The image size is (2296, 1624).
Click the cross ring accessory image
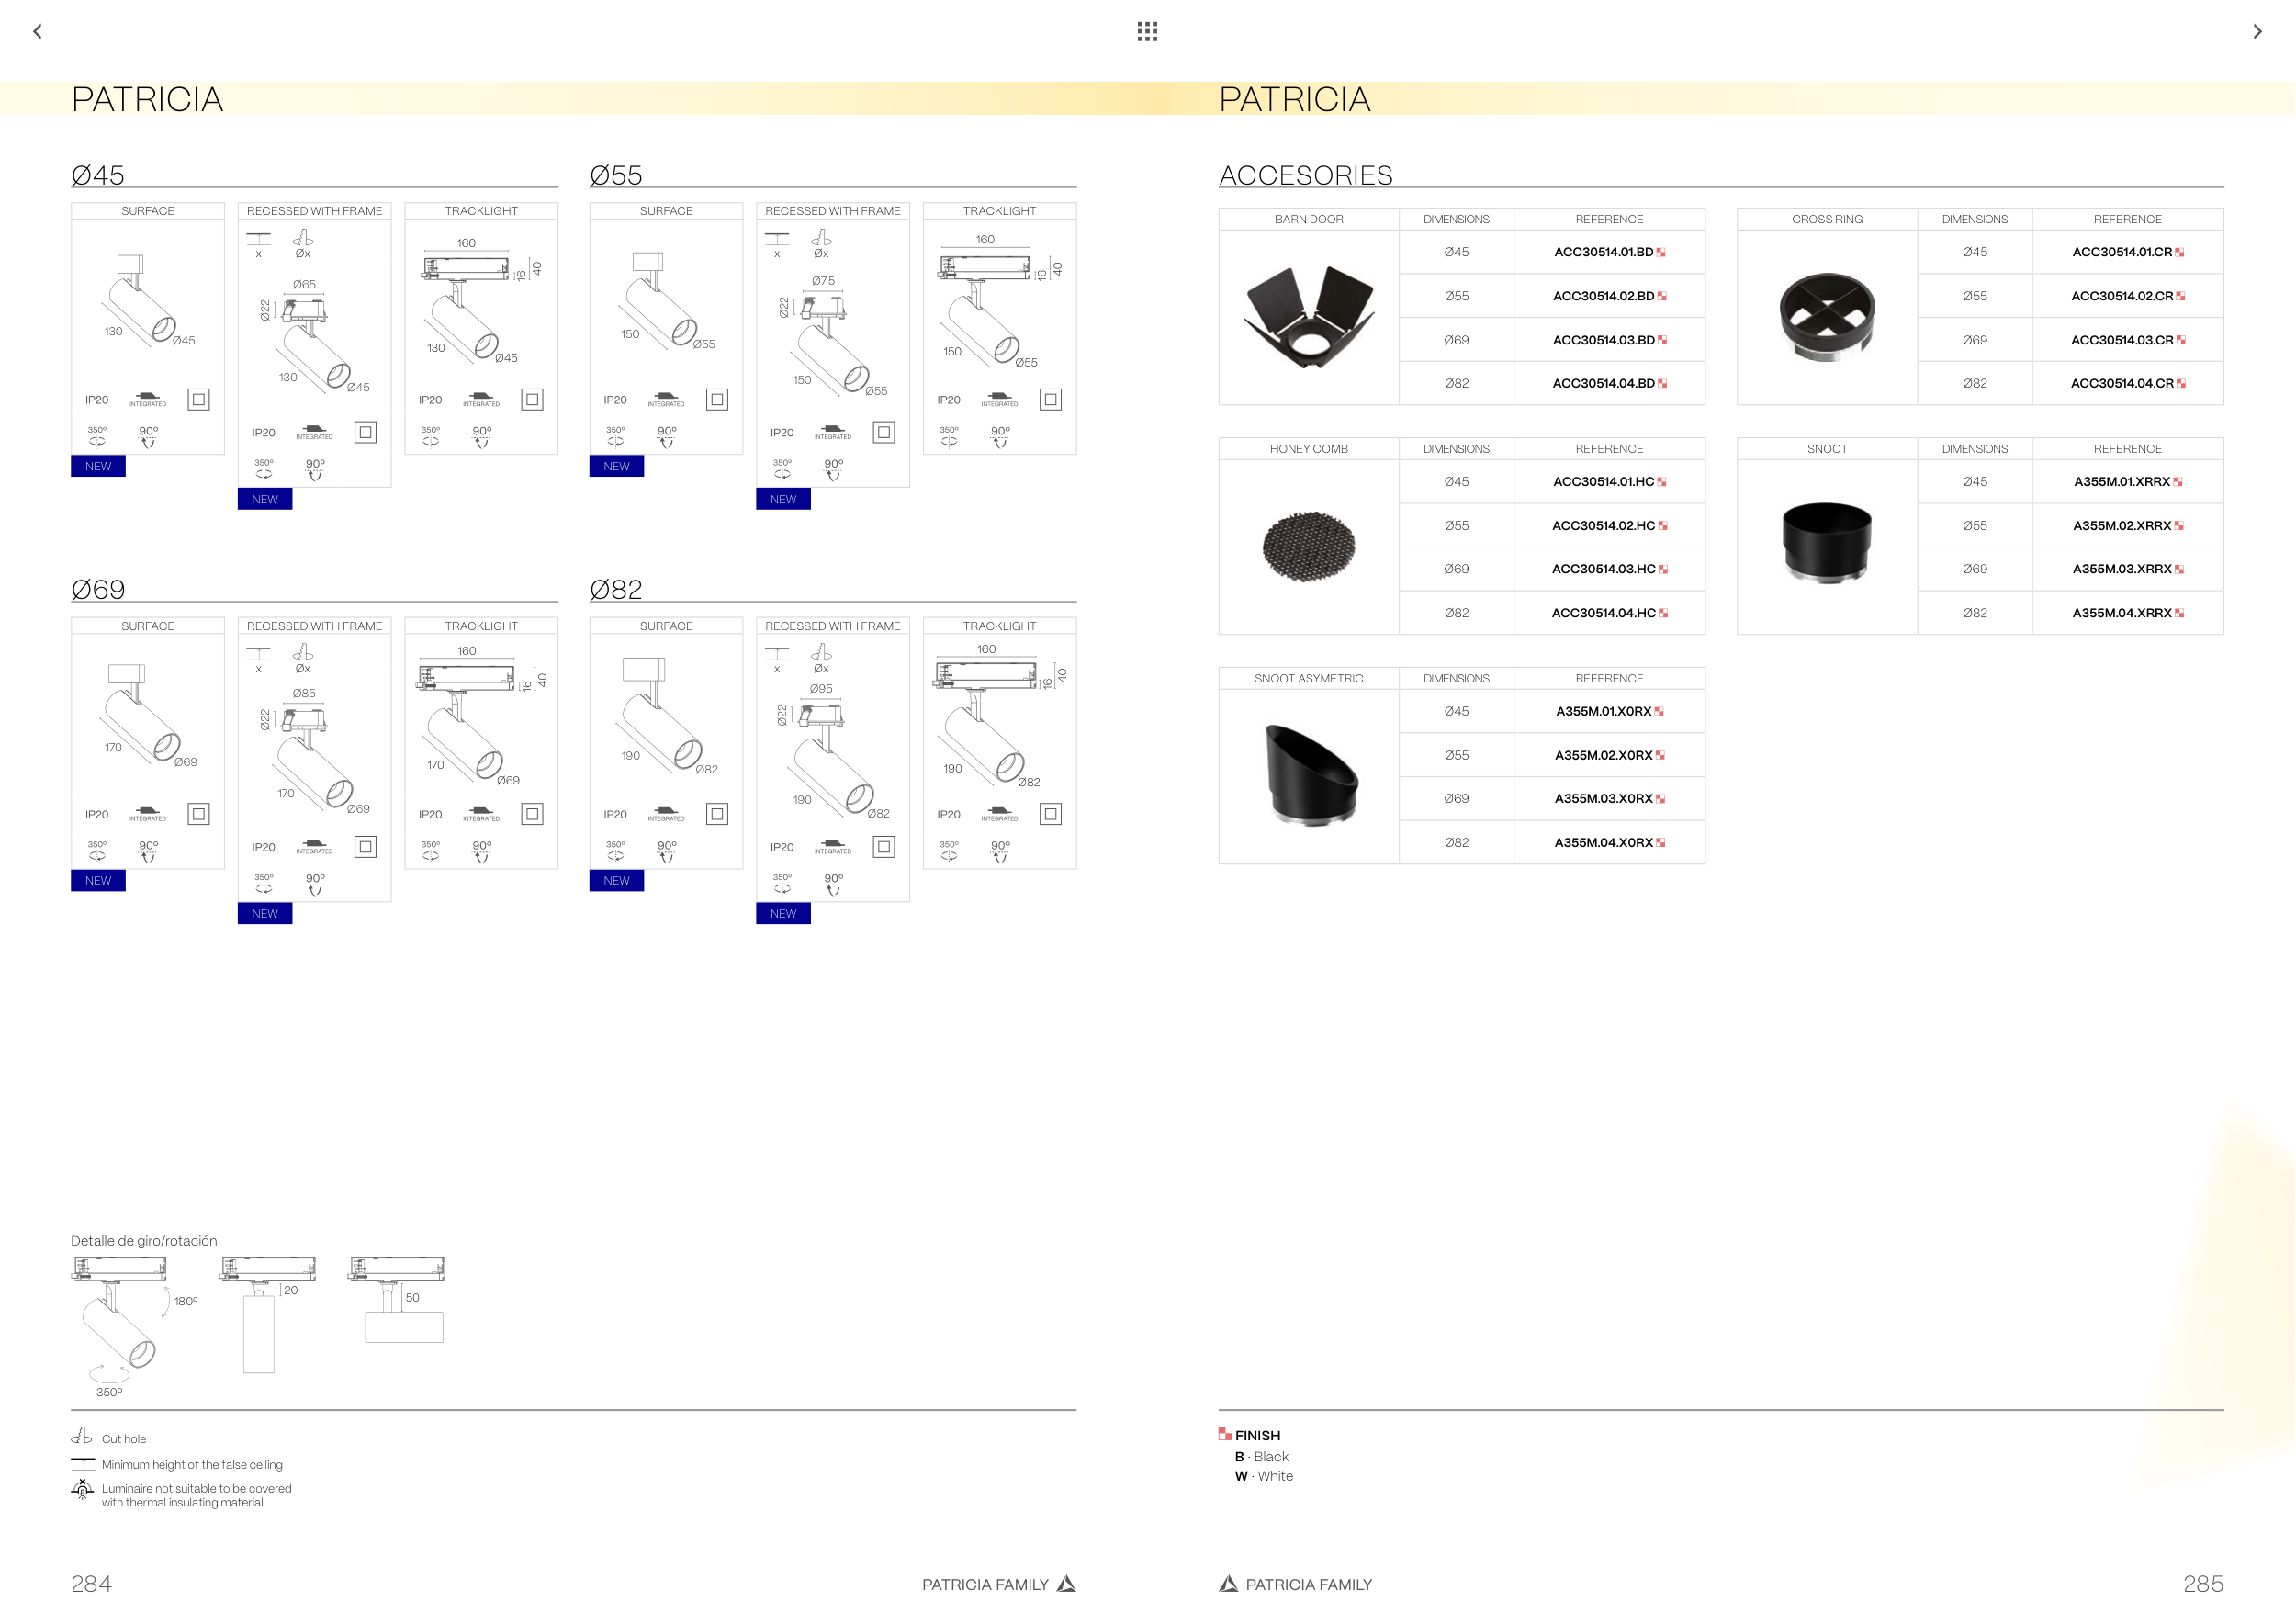pyautogui.click(x=1826, y=317)
